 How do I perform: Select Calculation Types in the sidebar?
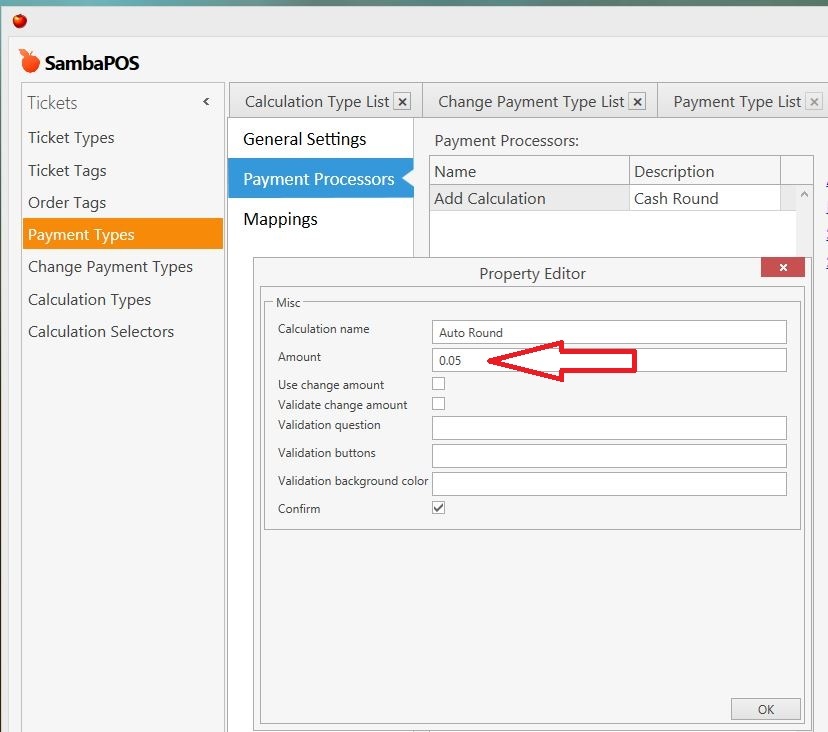tap(89, 299)
